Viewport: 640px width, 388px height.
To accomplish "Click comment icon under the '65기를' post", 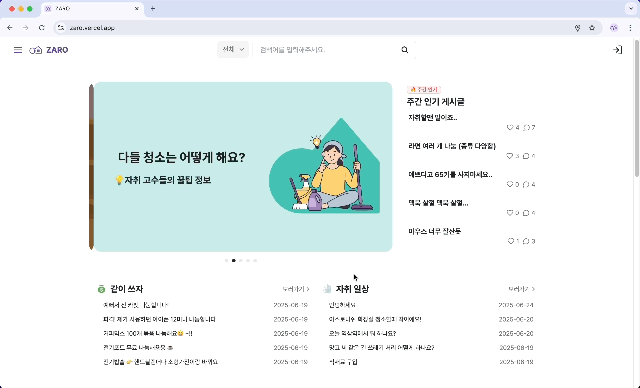I will (x=526, y=184).
